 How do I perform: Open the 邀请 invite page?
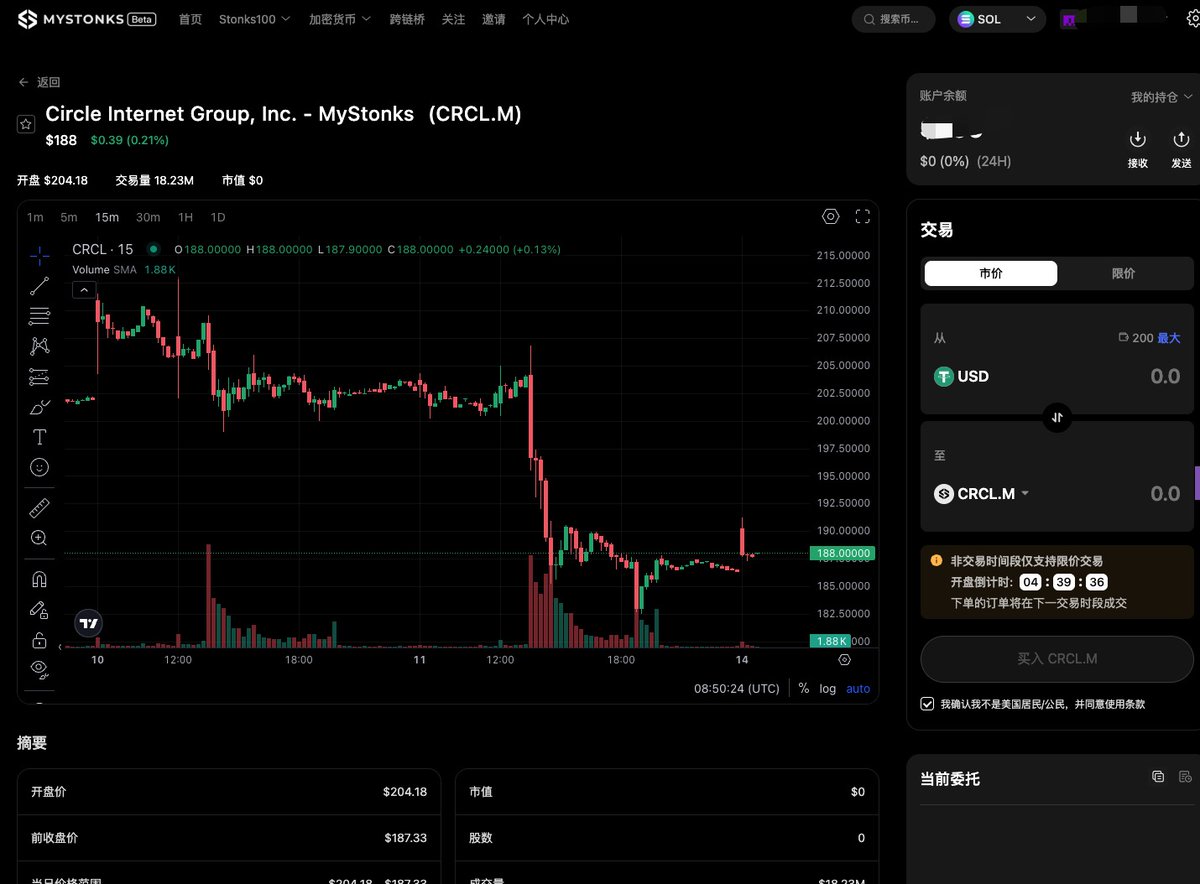[493, 19]
